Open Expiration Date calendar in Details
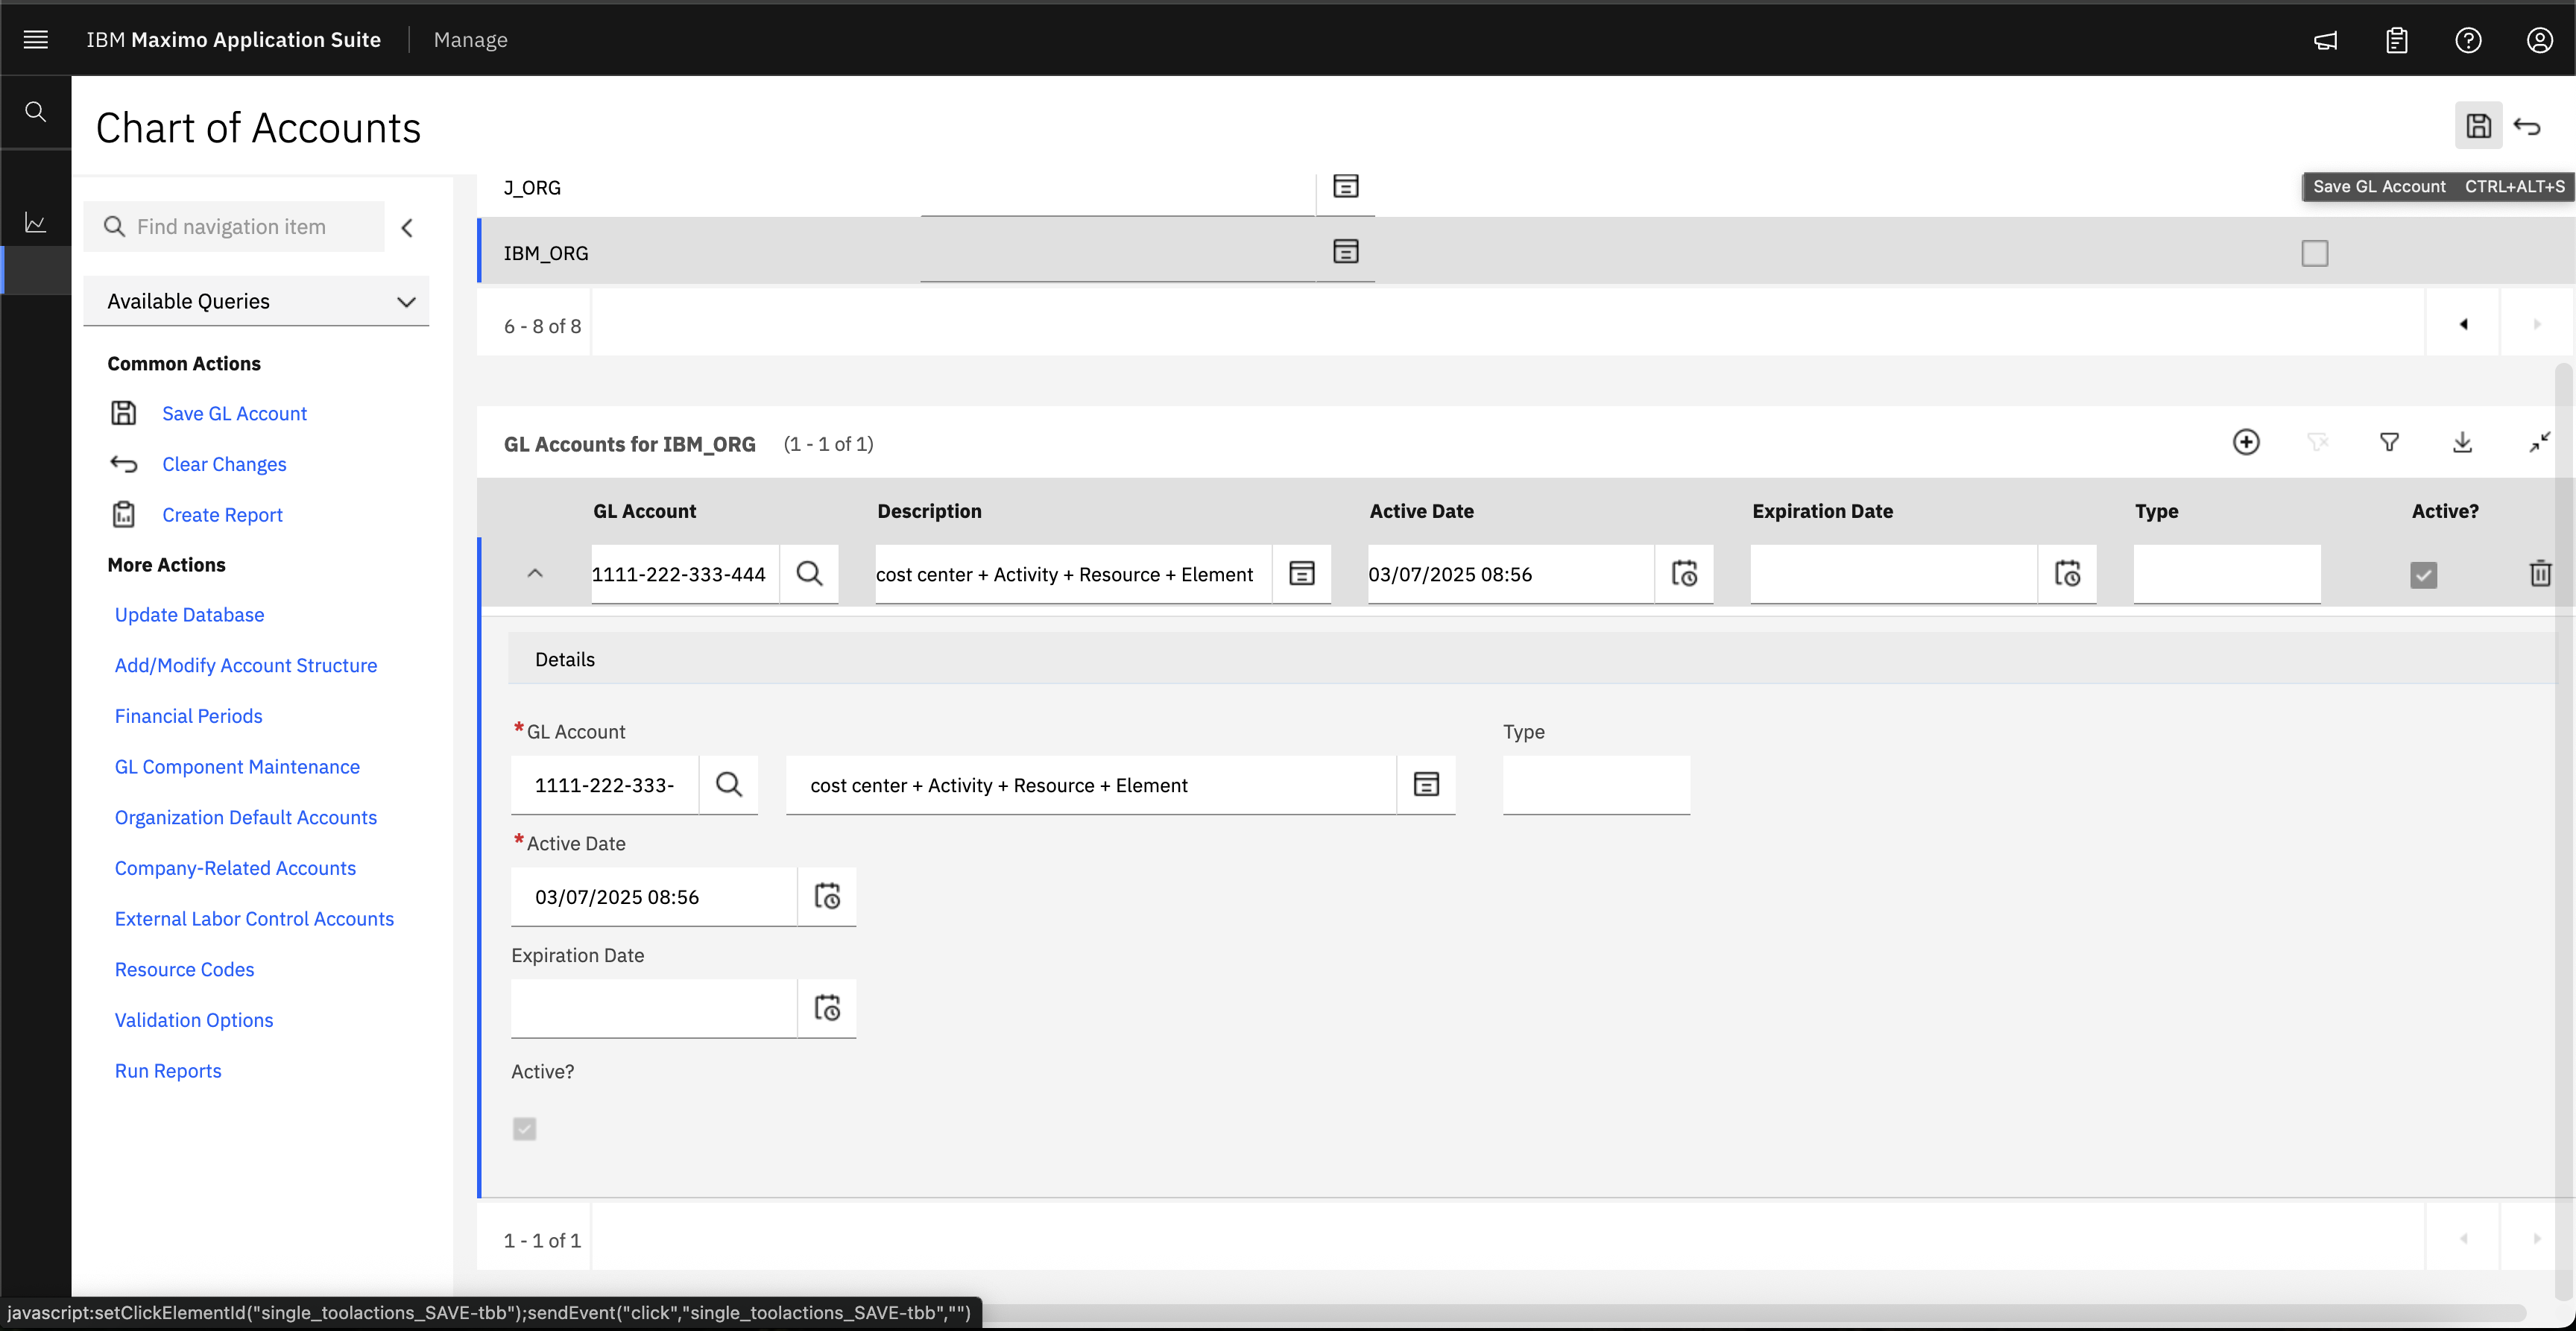Image resolution: width=2576 pixels, height=1331 pixels. 827,1009
